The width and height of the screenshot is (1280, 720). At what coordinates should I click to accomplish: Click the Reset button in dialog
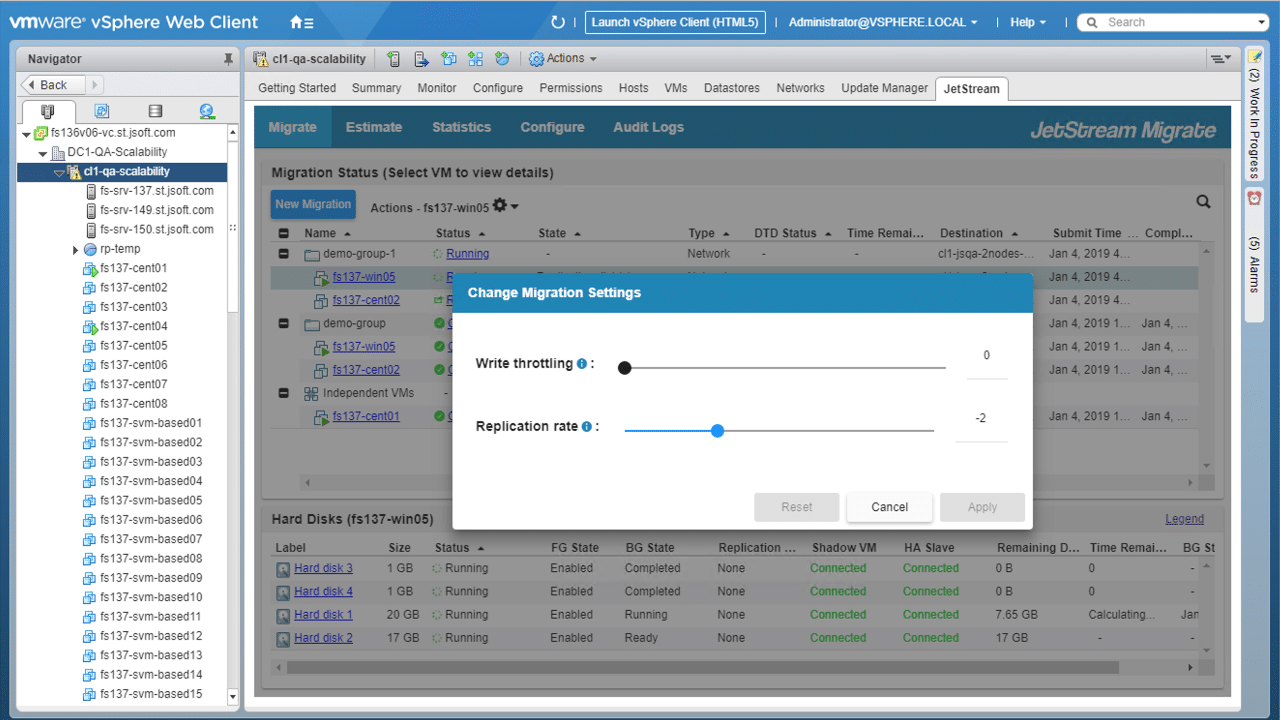tap(797, 507)
